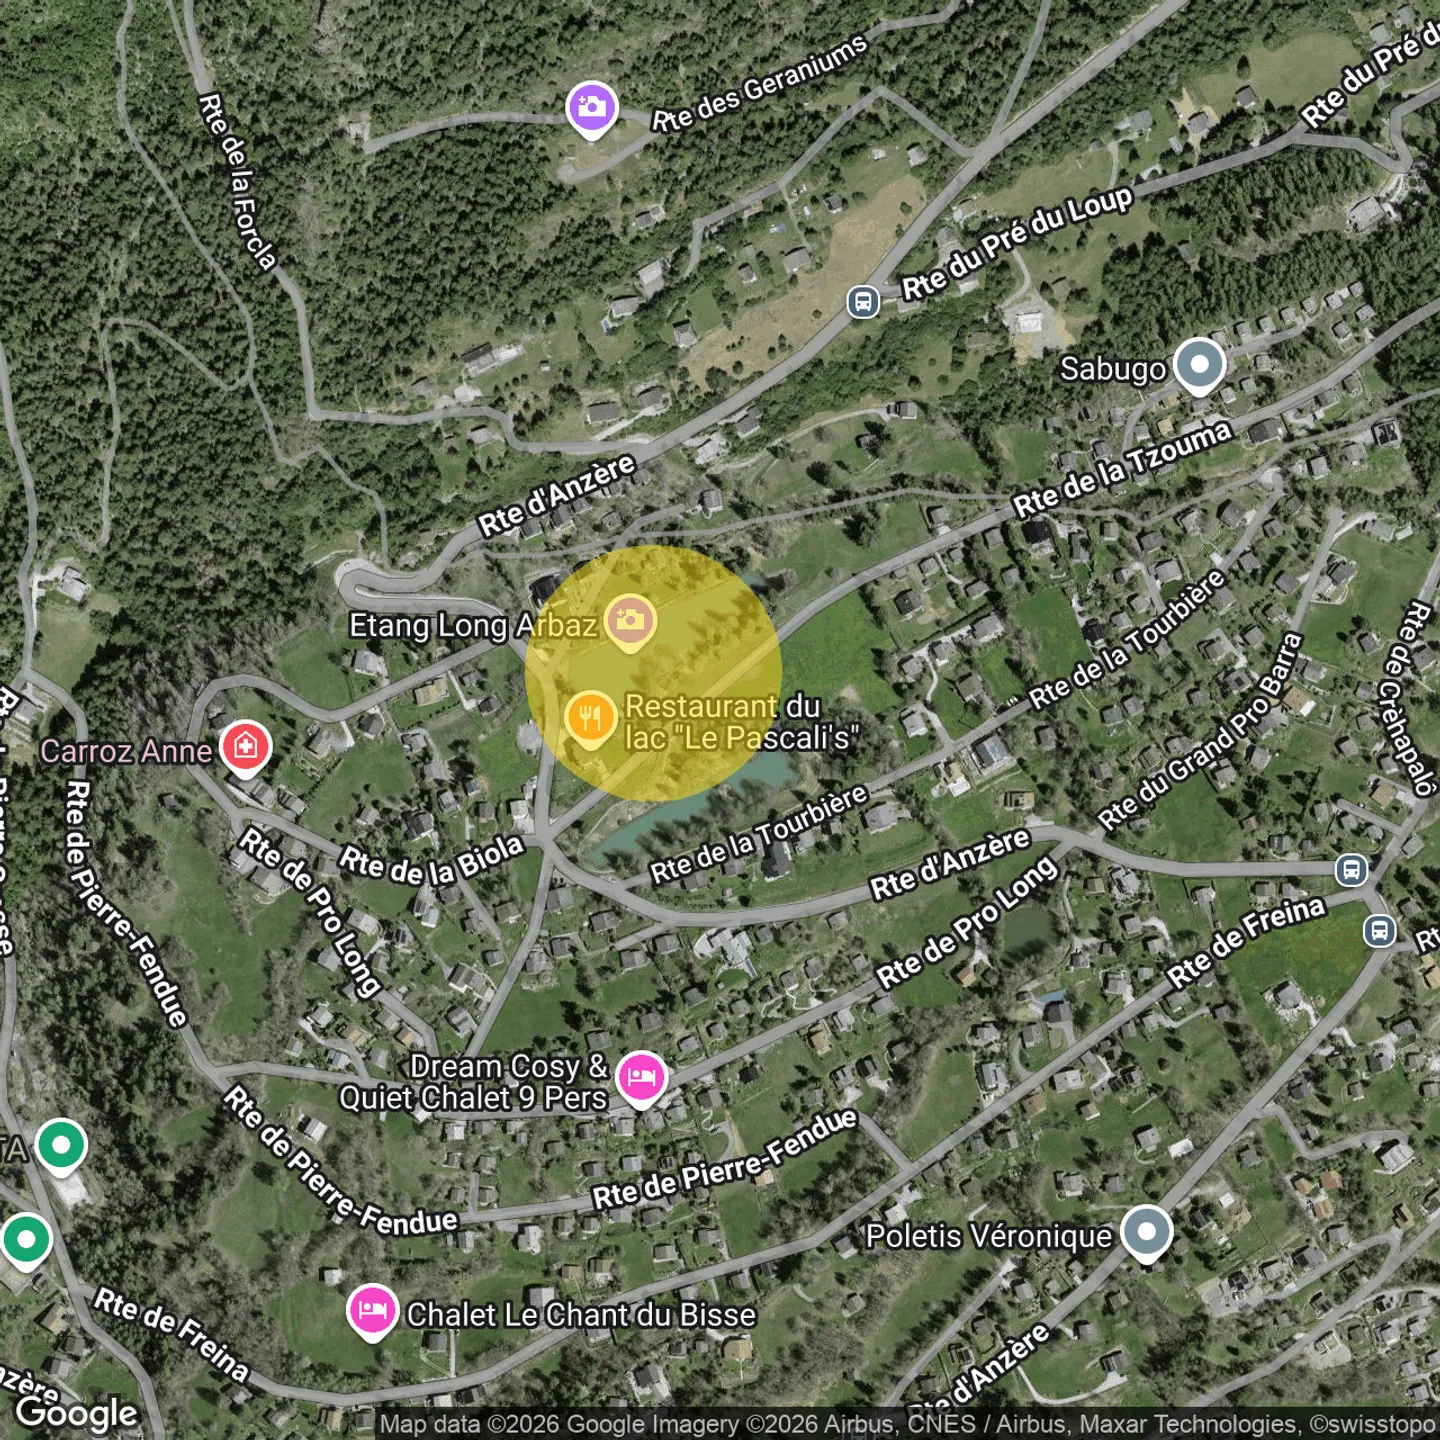1440x1440 pixels.
Task: Click the bus stop at Rte d'Anzère's east end
Action: 1351,869
